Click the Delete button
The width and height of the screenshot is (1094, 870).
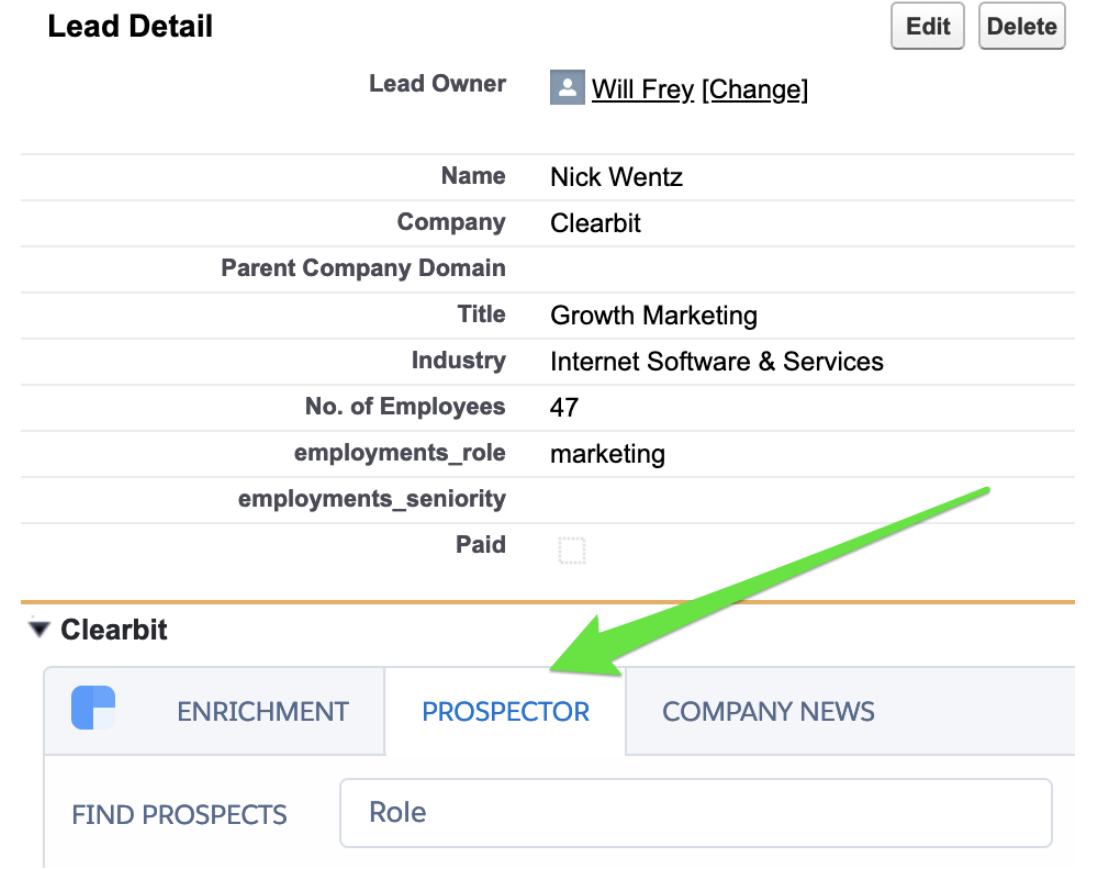click(x=1021, y=27)
